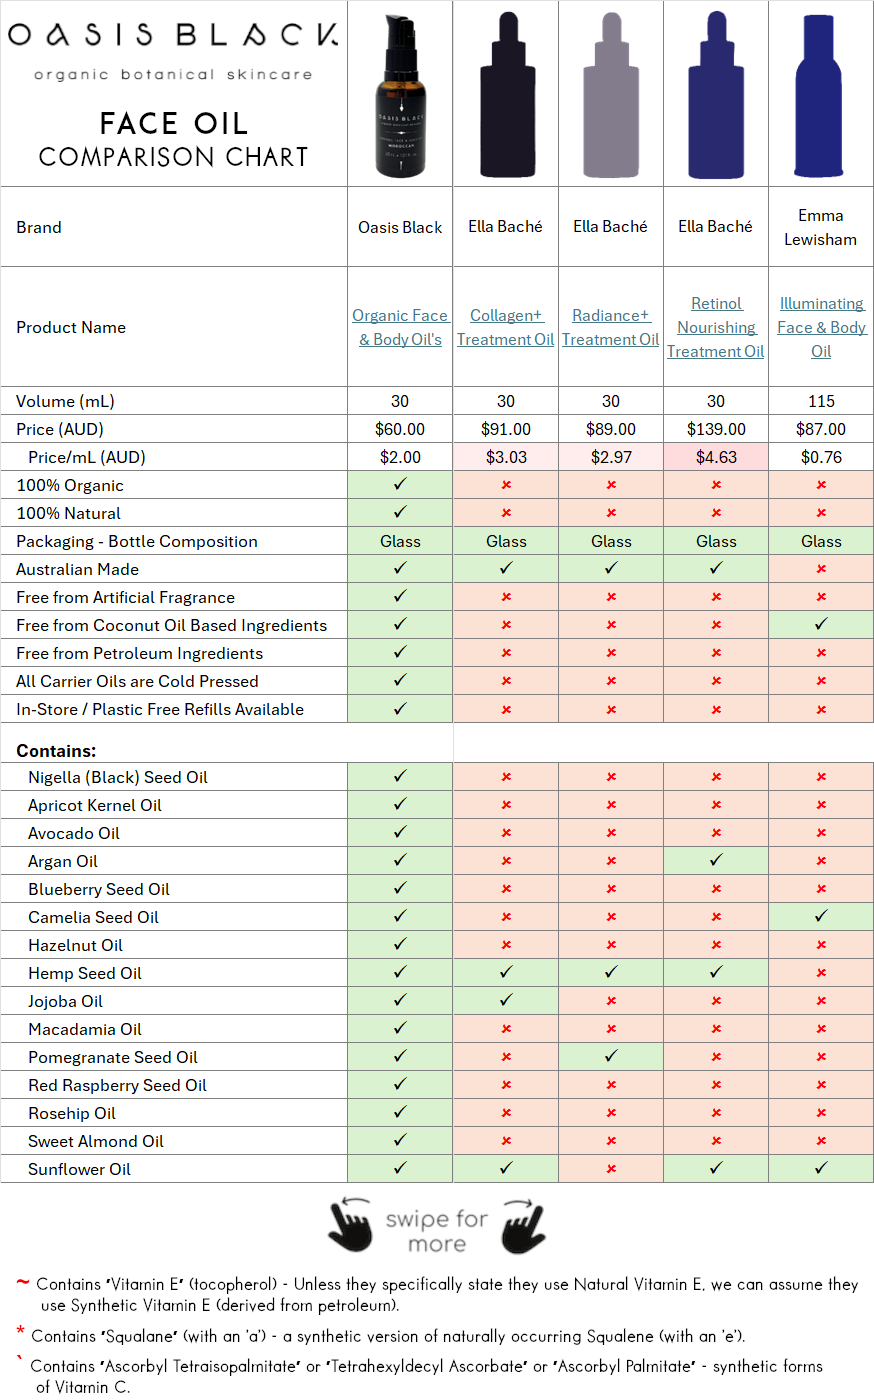This screenshot has height=1400, width=874.
Task: Click the Oasis Black logo heading
Action: [173, 35]
